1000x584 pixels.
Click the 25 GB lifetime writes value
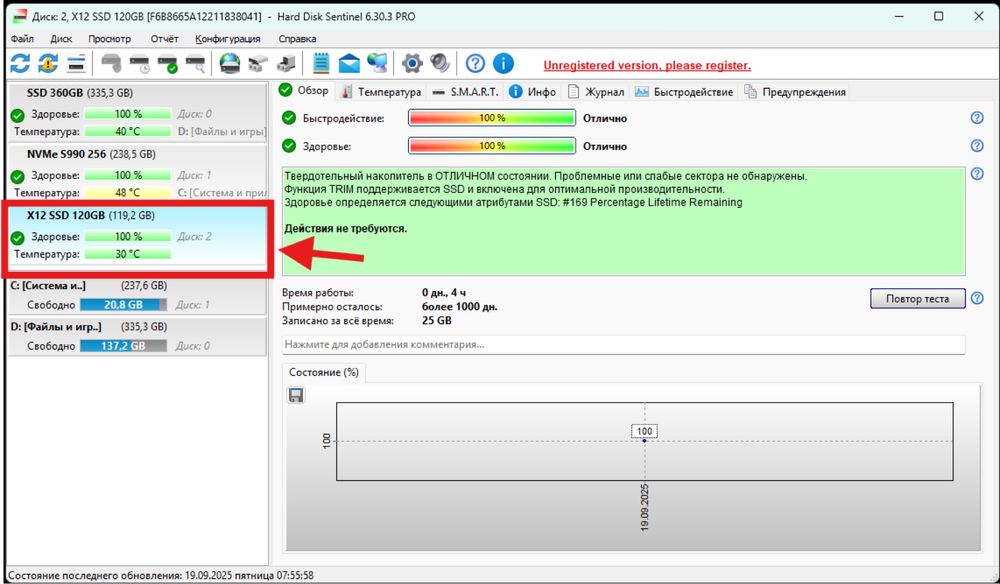tap(436, 321)
